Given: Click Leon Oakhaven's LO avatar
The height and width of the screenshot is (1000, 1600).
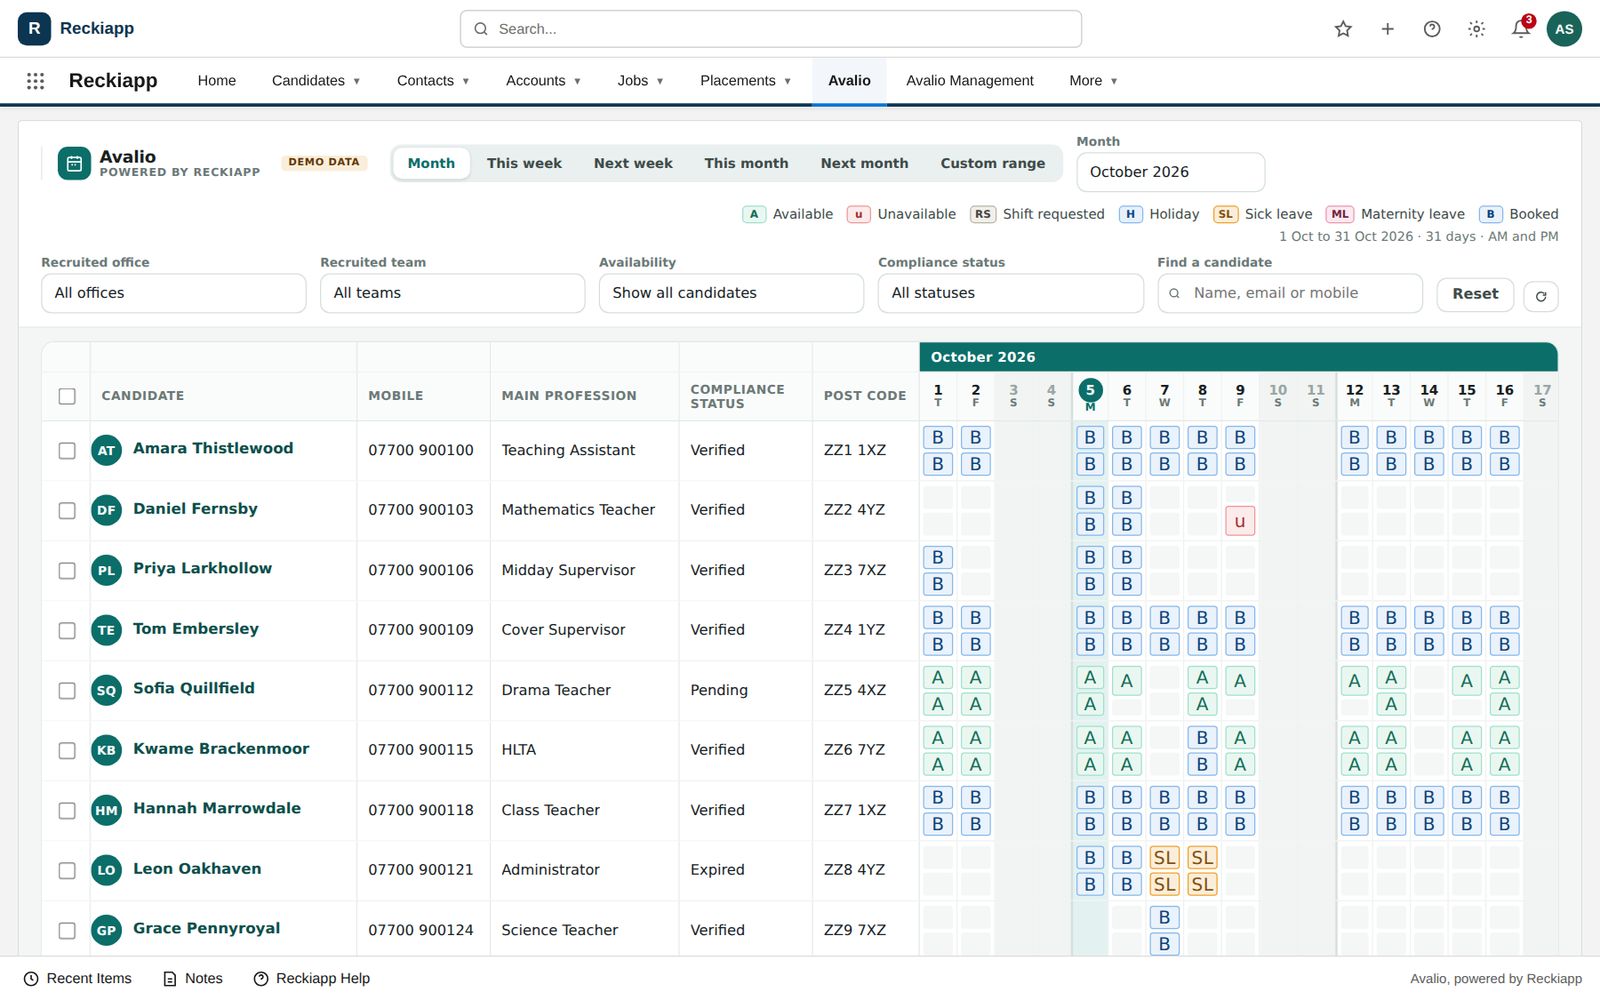Looking at the screenshot, I should [x=106, y=870].
